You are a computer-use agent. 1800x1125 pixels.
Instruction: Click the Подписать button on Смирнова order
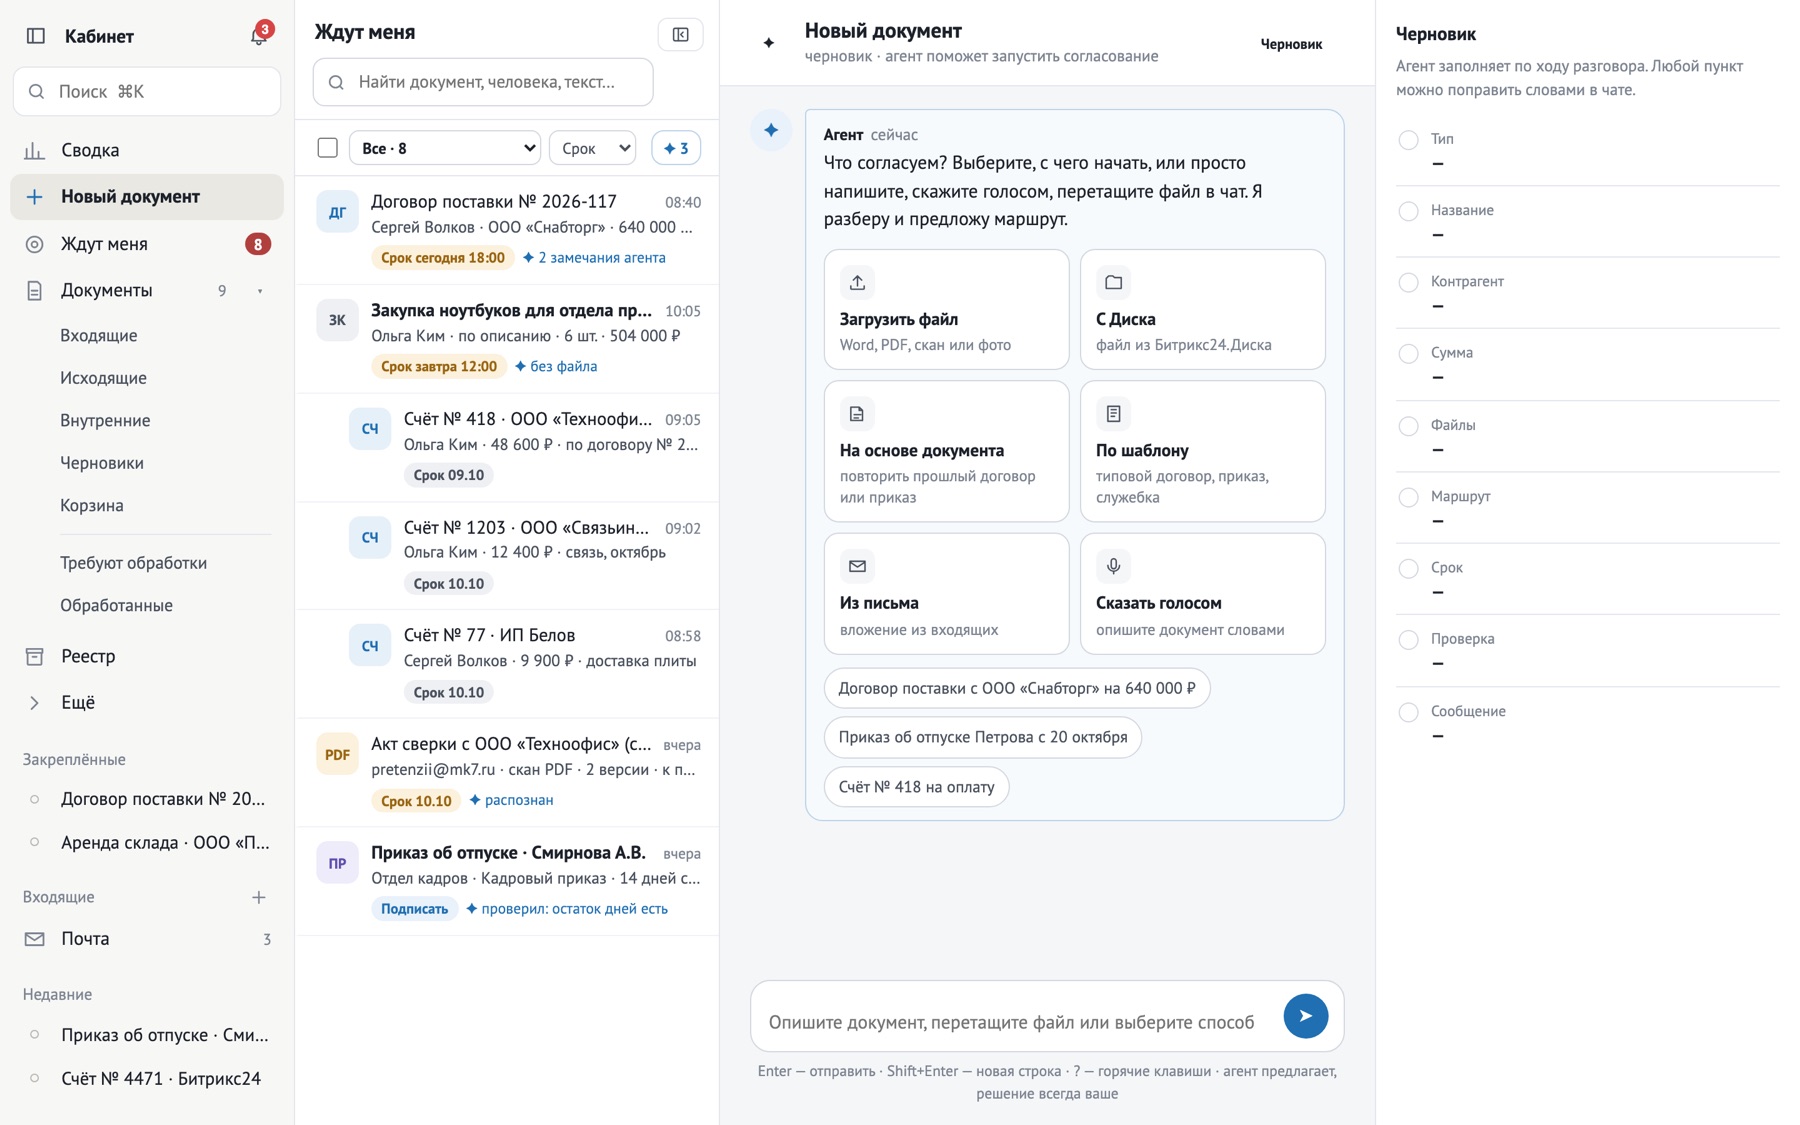pos(414,909)
